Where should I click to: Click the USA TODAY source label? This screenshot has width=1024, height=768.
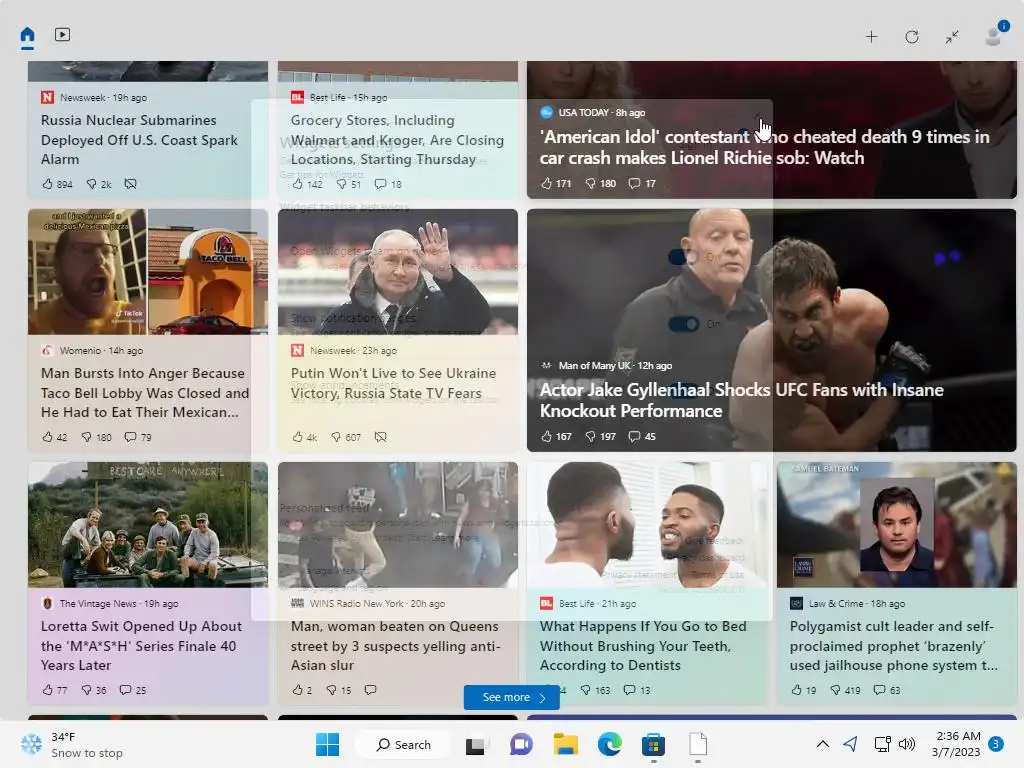pos(593,112)
